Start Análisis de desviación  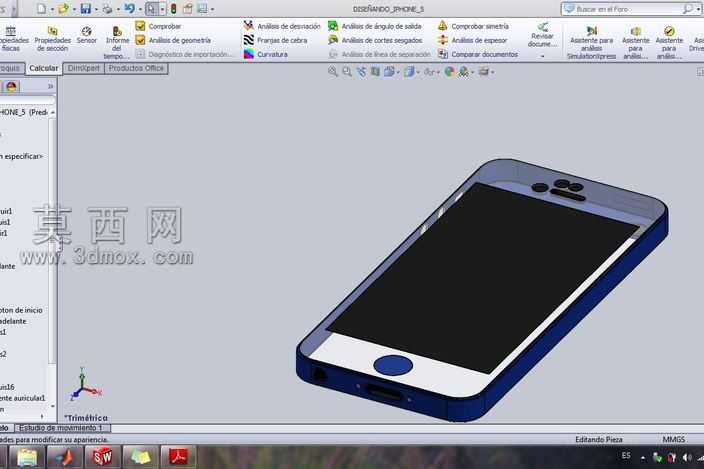tap(282, 26)
